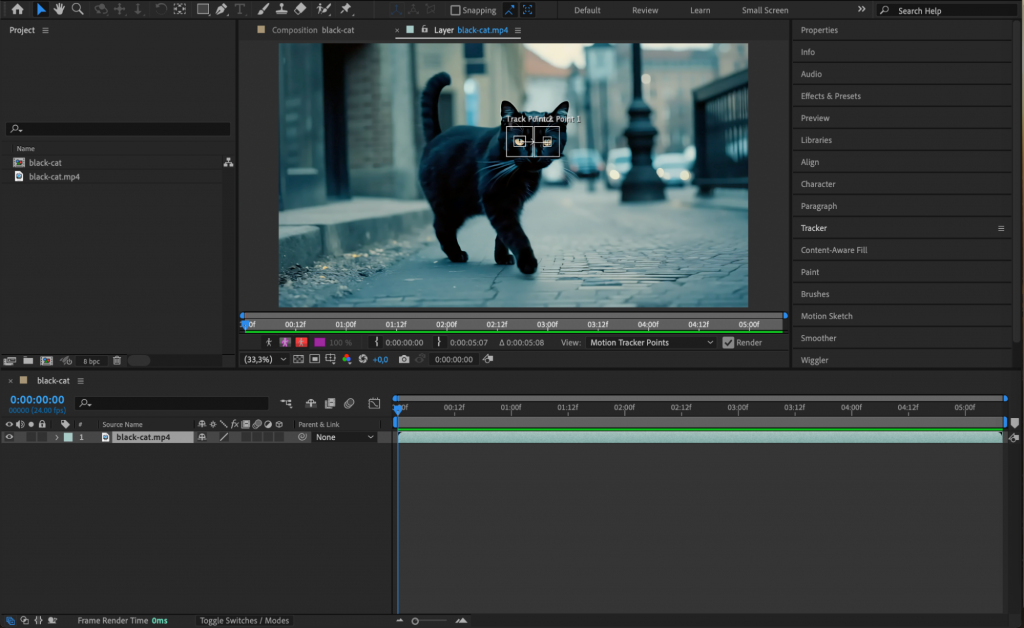Select the Roto Brush tool
This screenshot has height=628, width=1024.
coord(321,10)
